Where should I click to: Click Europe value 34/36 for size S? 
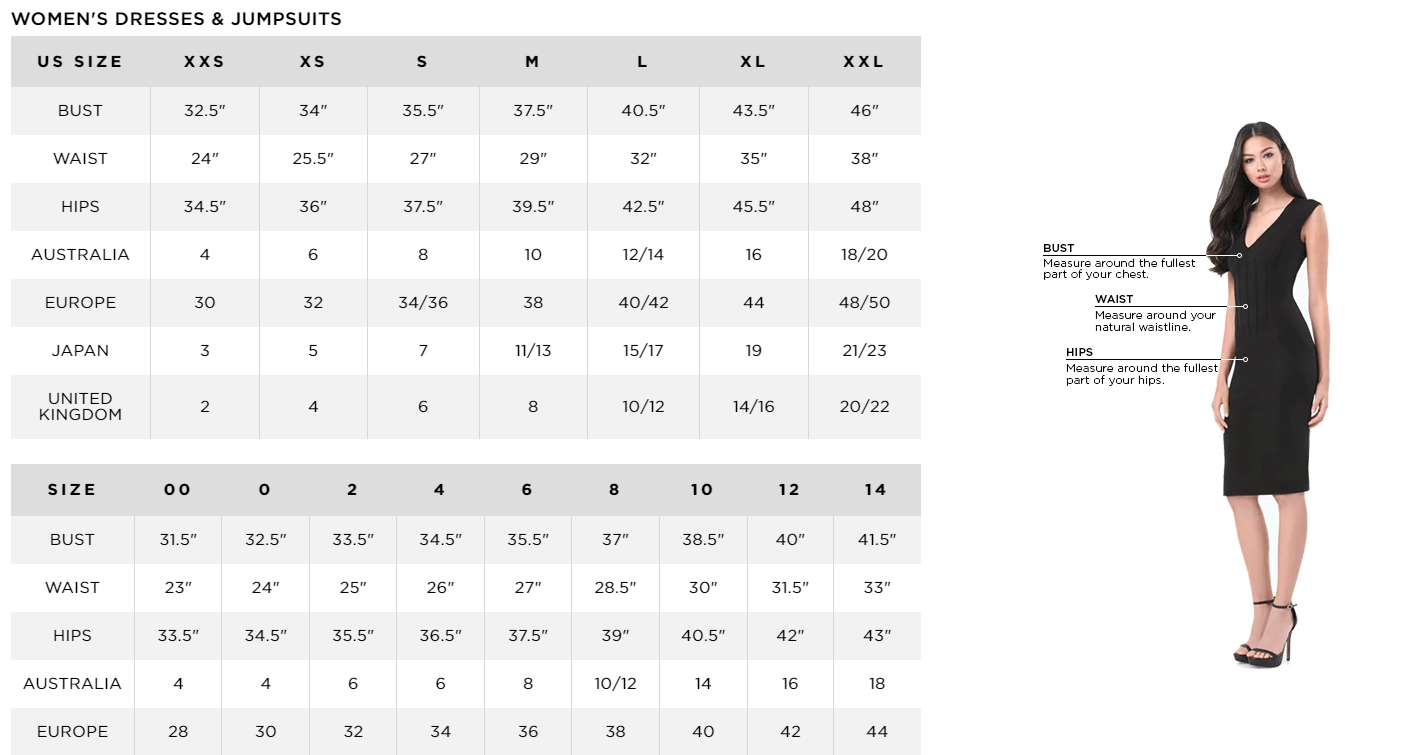click(423, 303)
